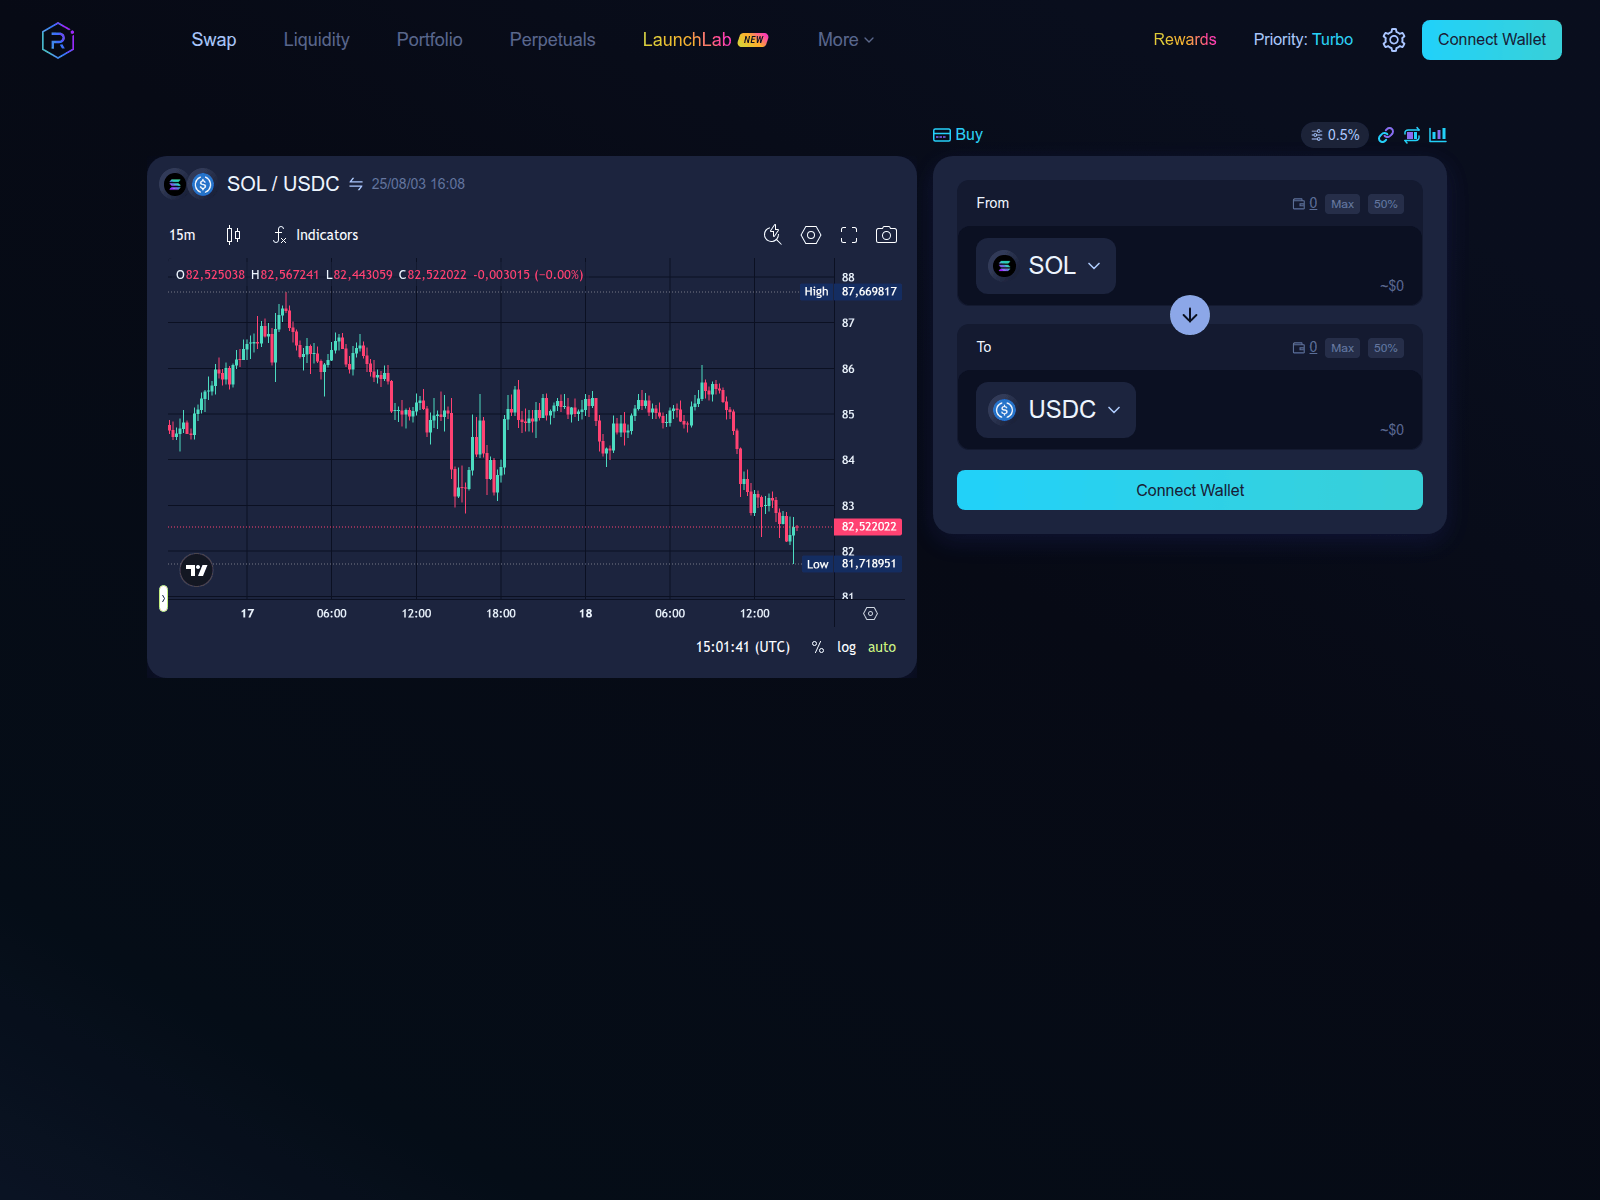Swap token order with the down arrow
The height and width of the screenshot is (1200, 1600).
pyautogui.click(x=1190, y=315)
